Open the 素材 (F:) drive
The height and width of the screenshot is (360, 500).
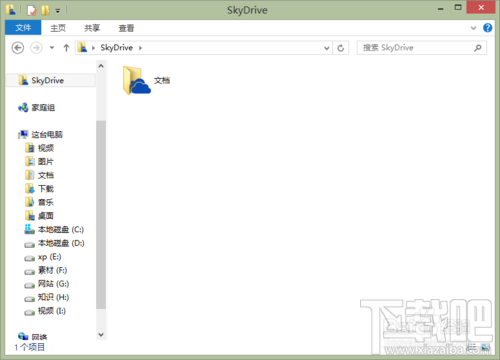pyautogui.click(x=52, y=270)
